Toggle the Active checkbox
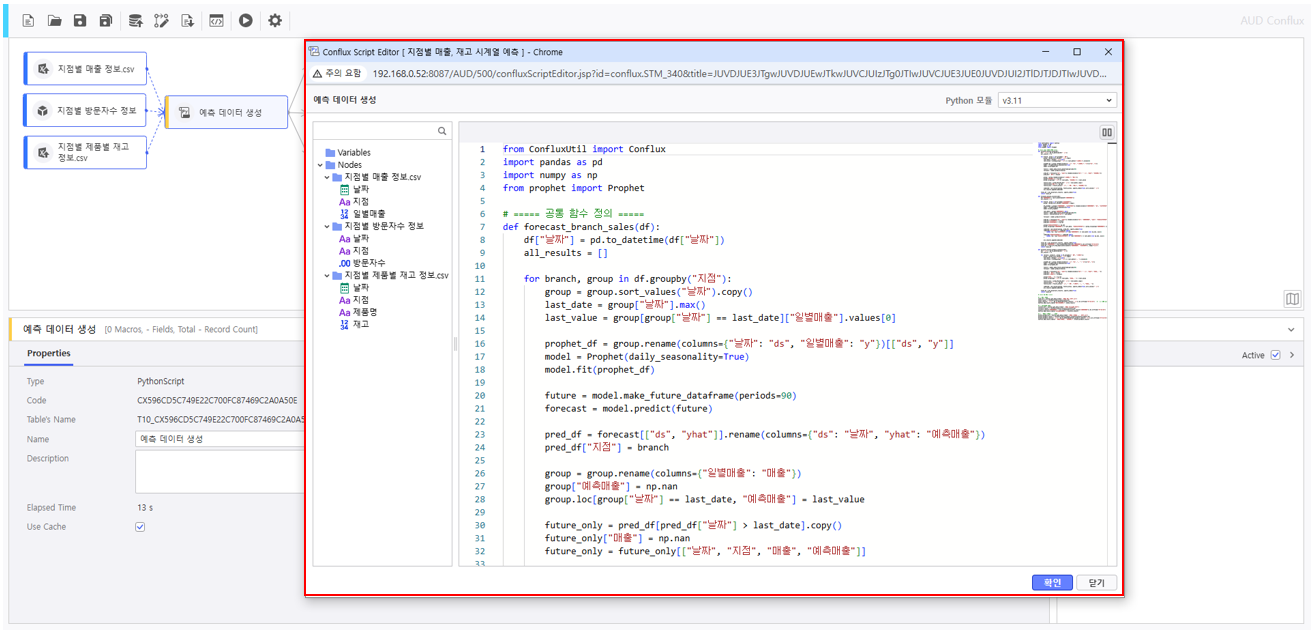Screen dimensions: 1312x631 pyautogui.click(x=1275, y=355)
